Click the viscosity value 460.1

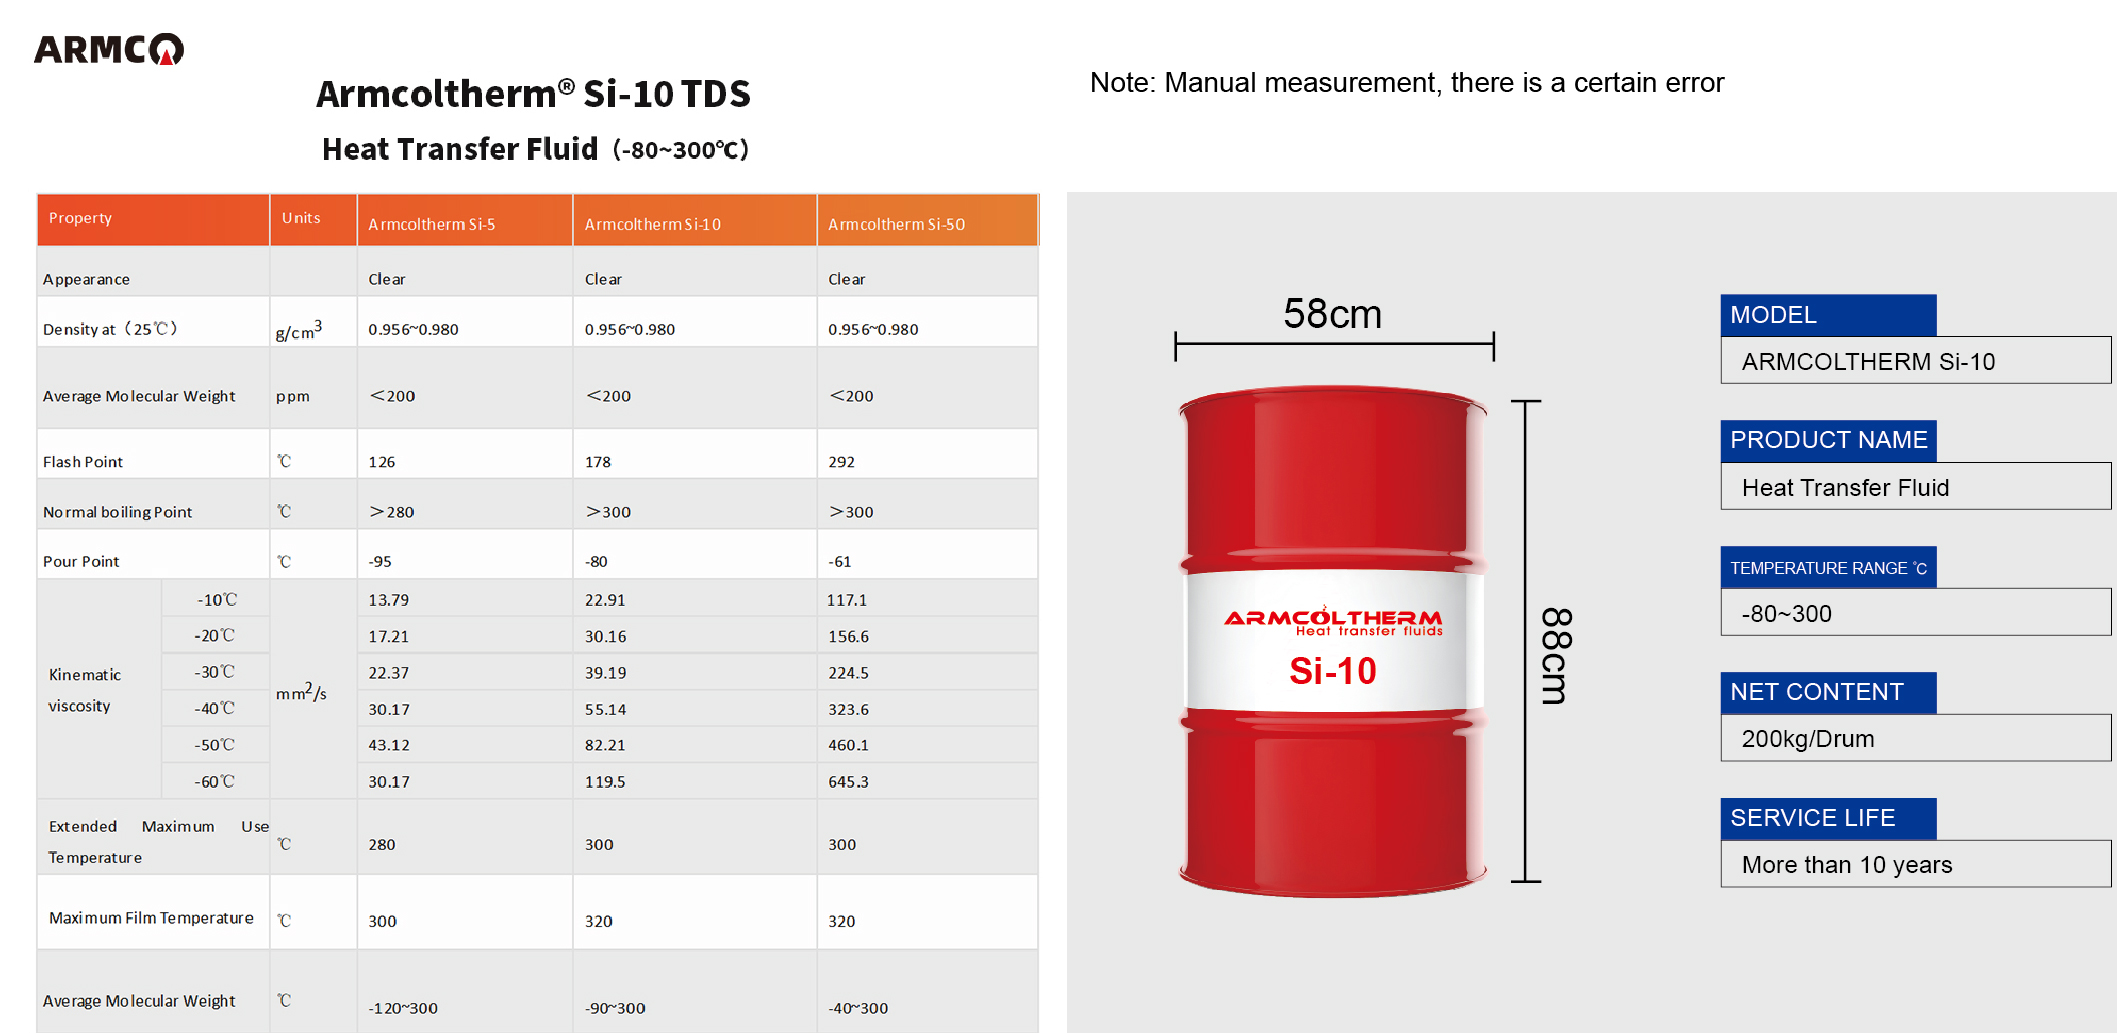click(848, 745)
